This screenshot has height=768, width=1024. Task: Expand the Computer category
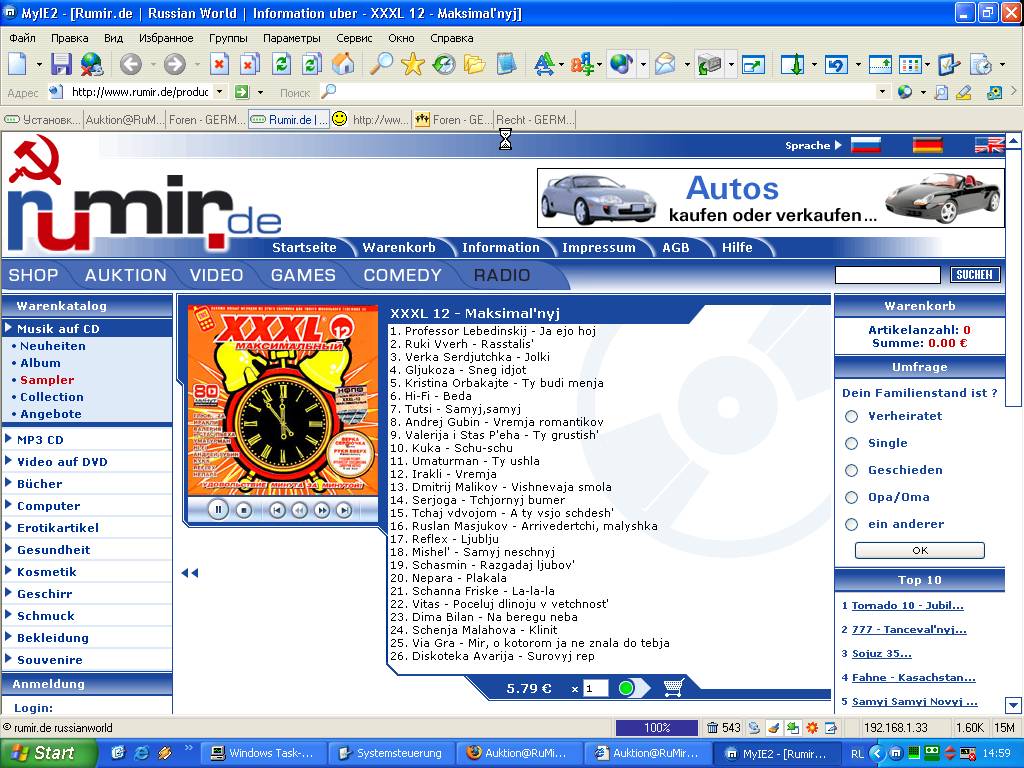[48, 506]
